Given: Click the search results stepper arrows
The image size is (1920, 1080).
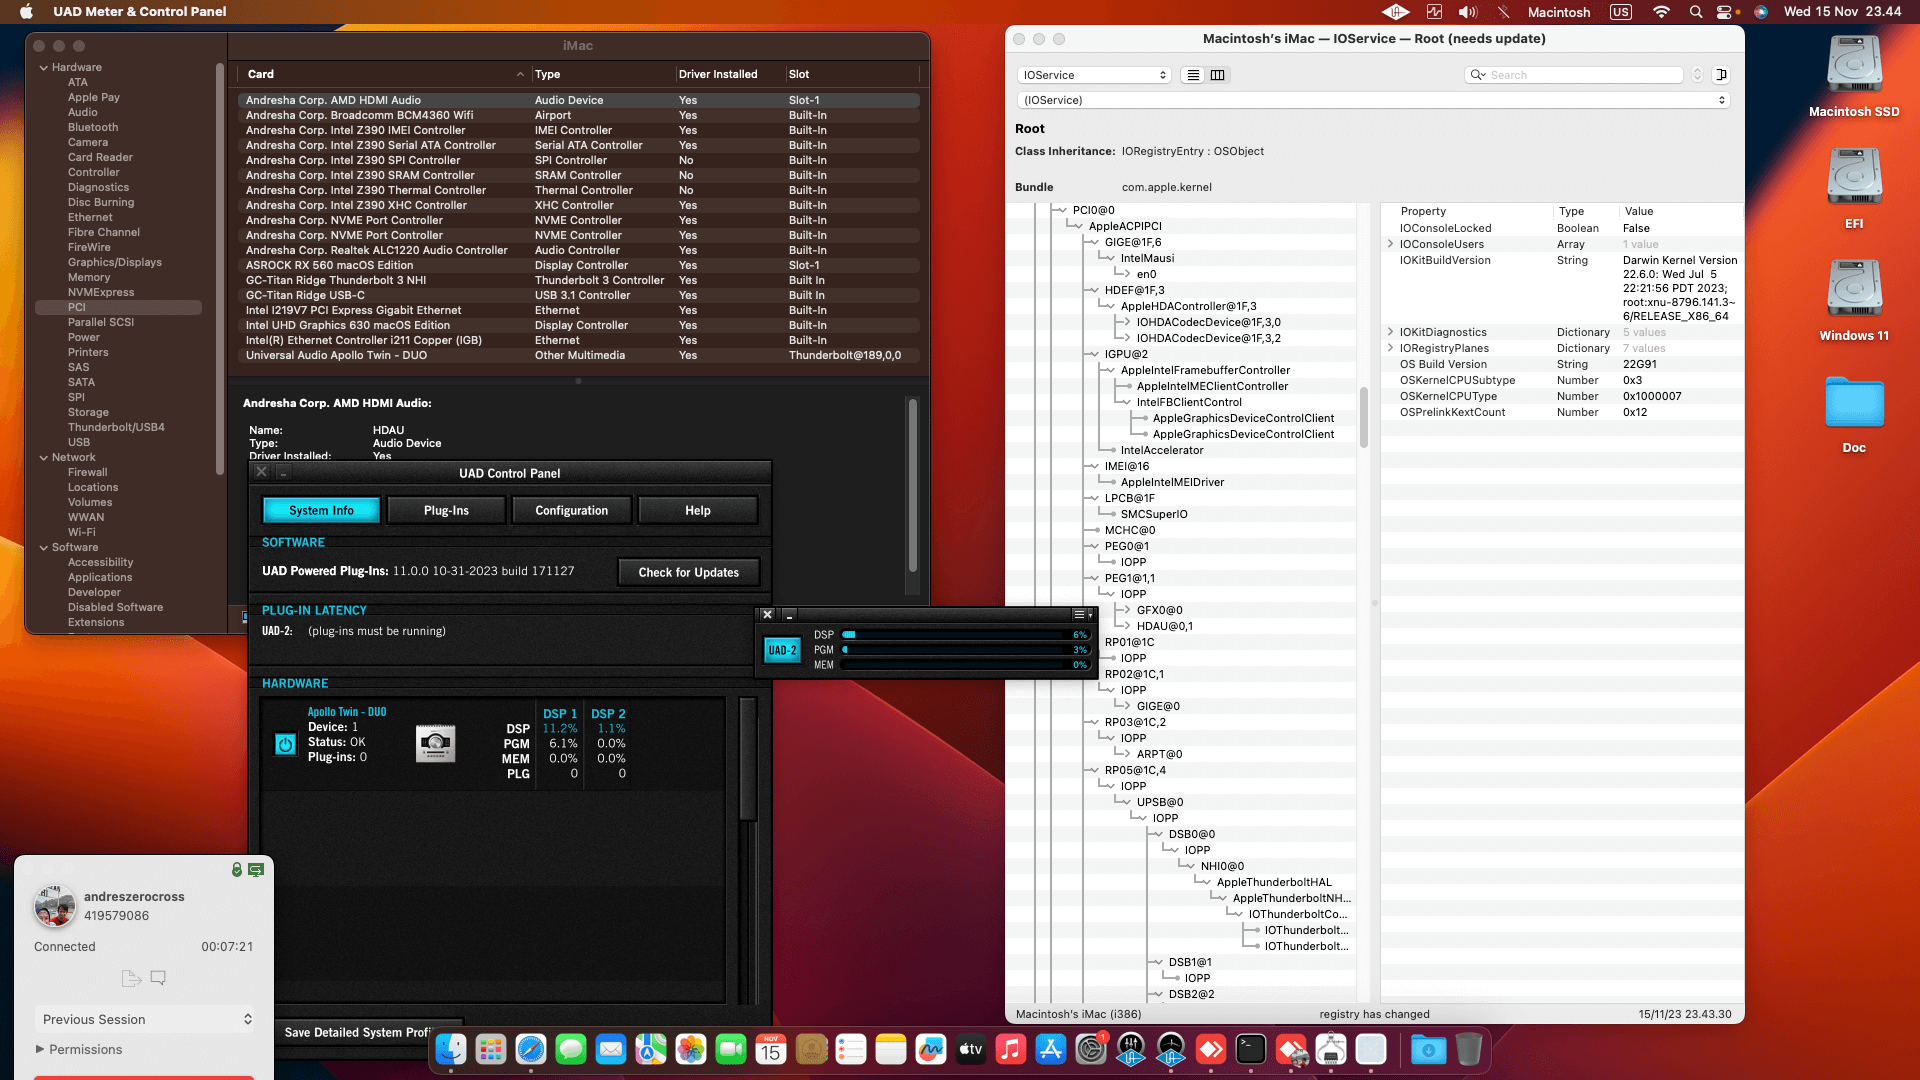Looking at the screenshot, I should tap(1697, 75).
